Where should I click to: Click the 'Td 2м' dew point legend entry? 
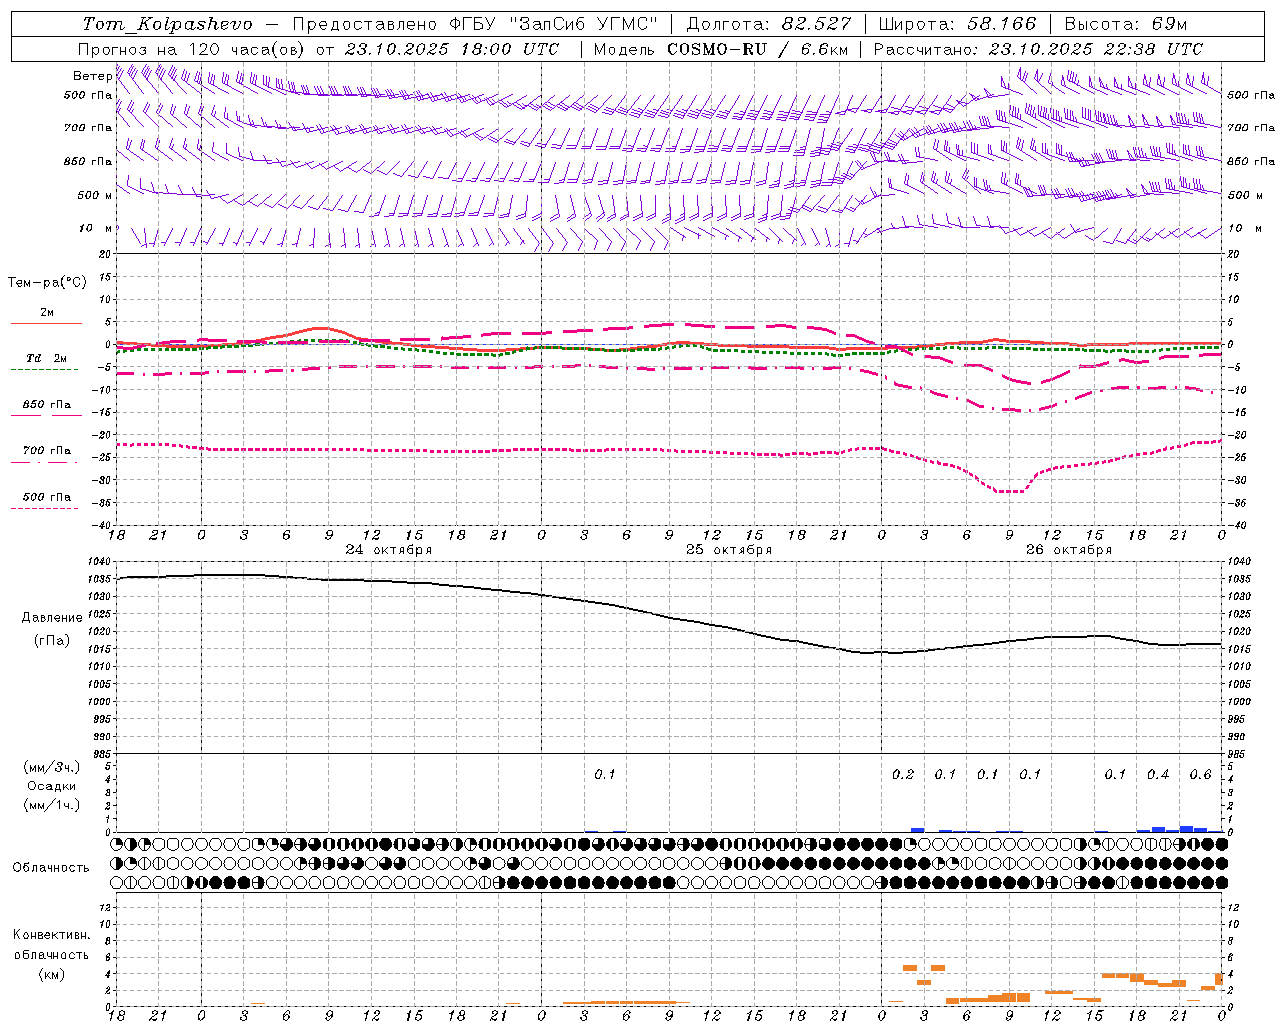(x=46, y=358)
